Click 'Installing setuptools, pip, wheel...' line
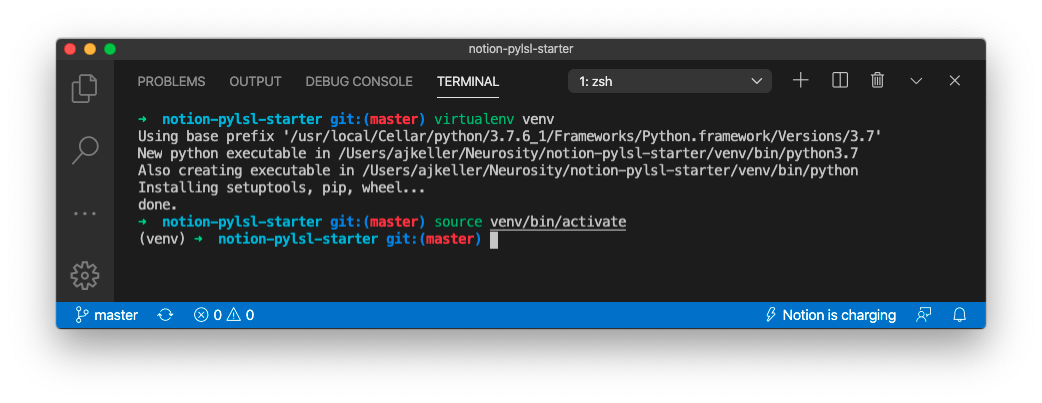 pyautogui.click(x=281, y=188)
